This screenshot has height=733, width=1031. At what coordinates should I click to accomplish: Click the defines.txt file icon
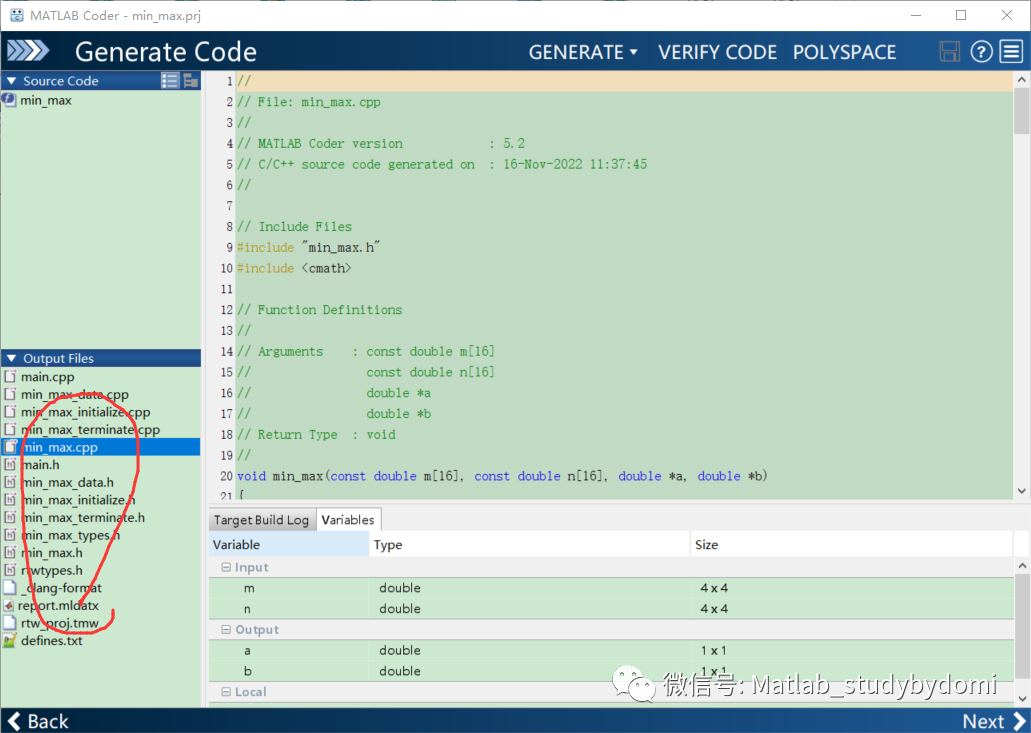tap(10, 640)
